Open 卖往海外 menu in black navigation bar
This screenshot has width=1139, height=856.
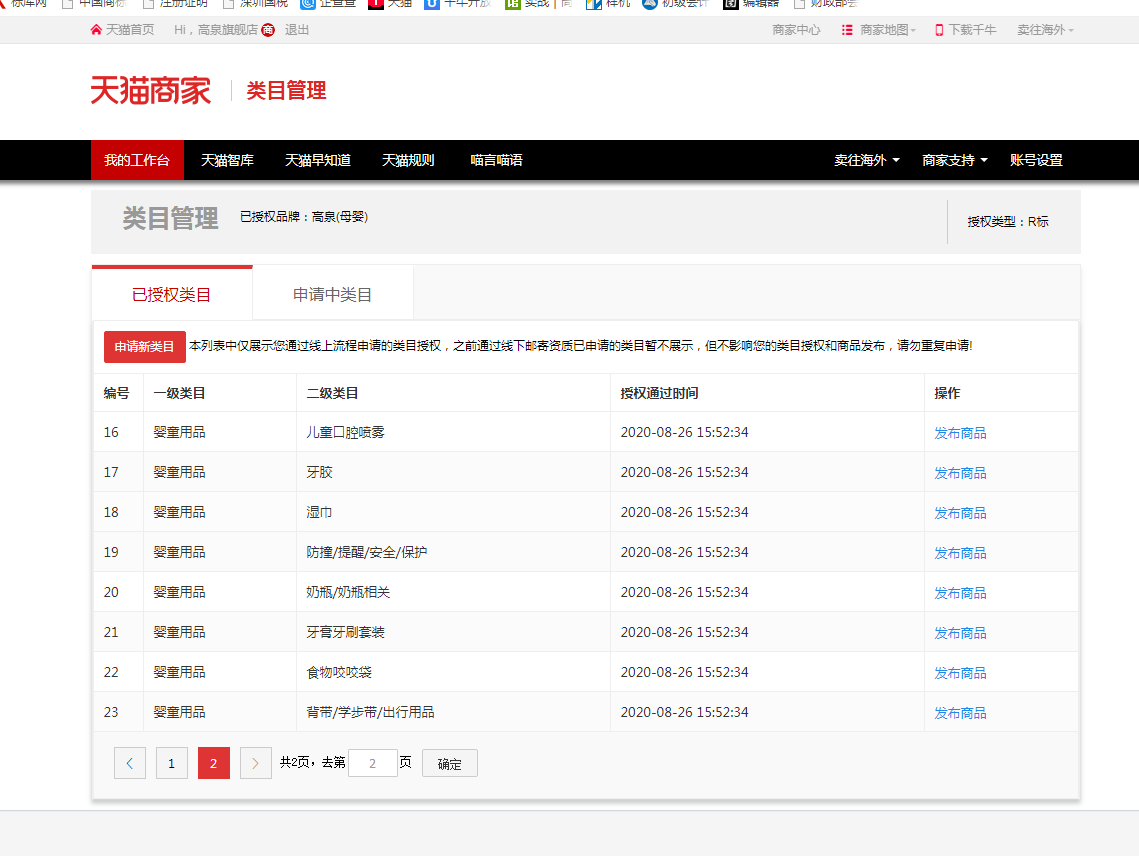point(867,160)
